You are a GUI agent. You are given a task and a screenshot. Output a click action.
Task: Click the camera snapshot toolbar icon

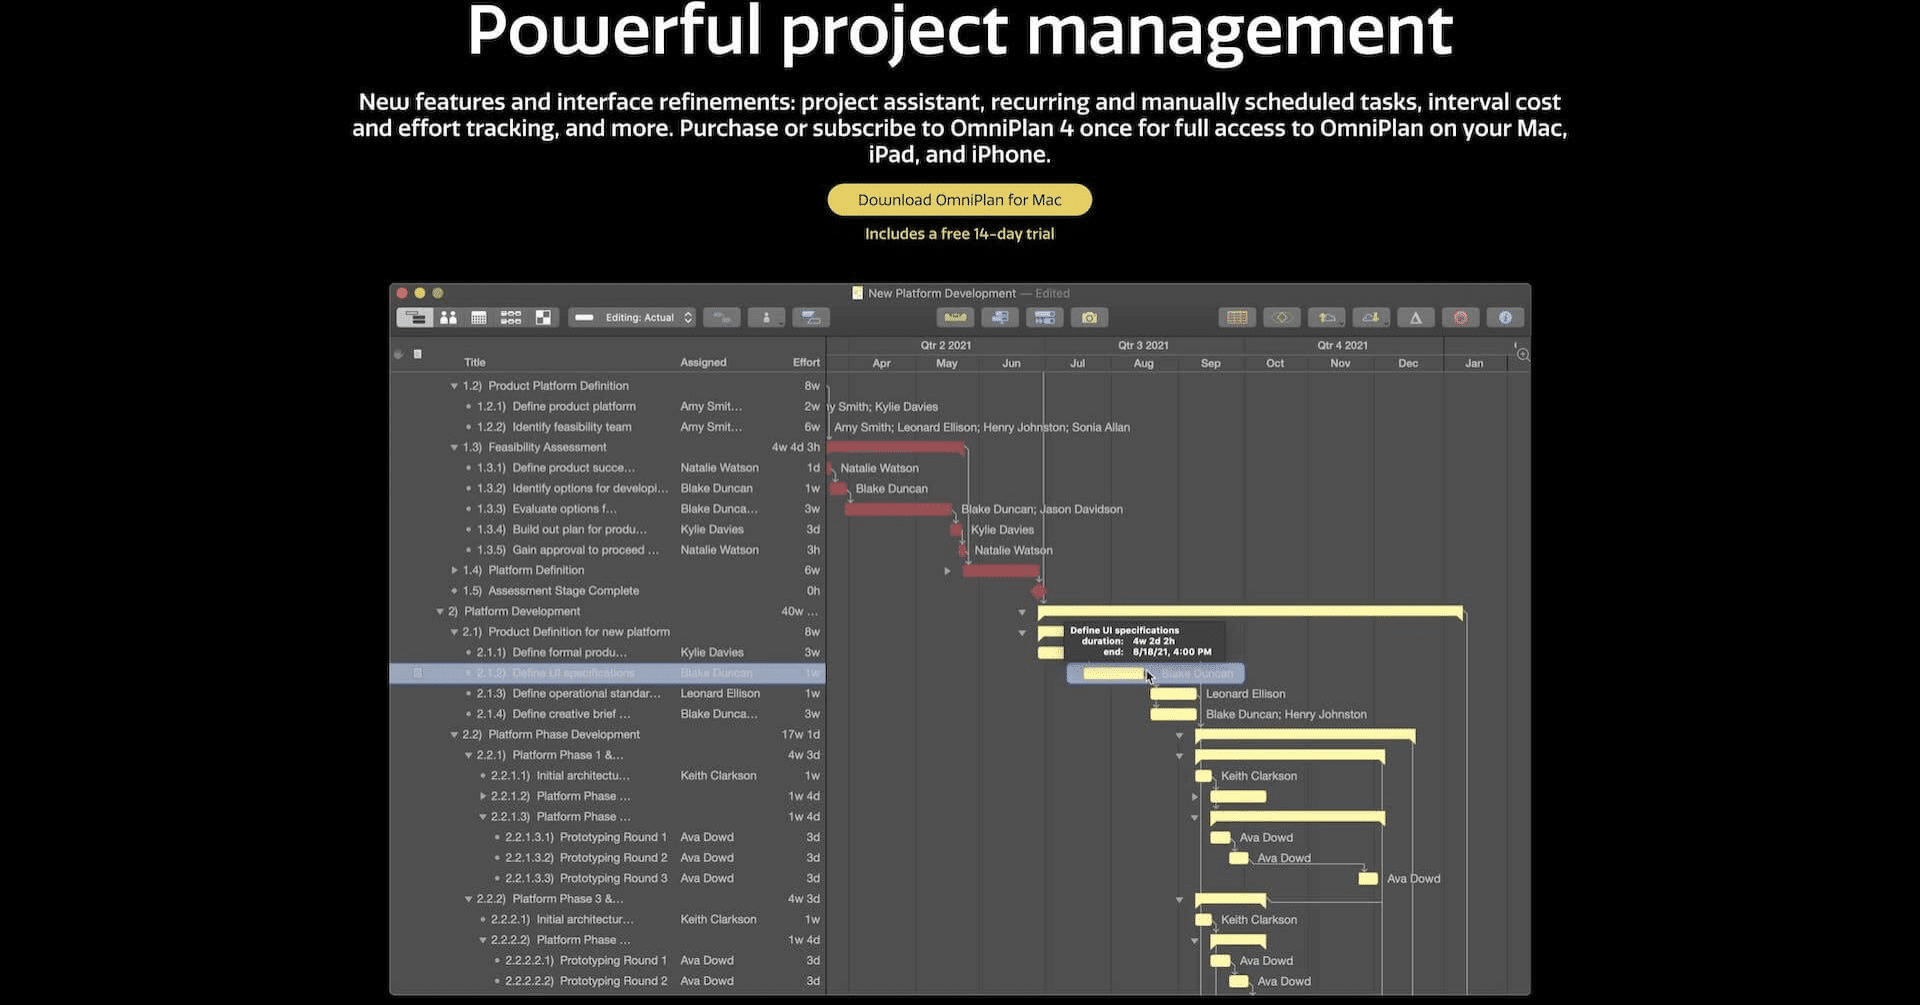coord(1089,318)
